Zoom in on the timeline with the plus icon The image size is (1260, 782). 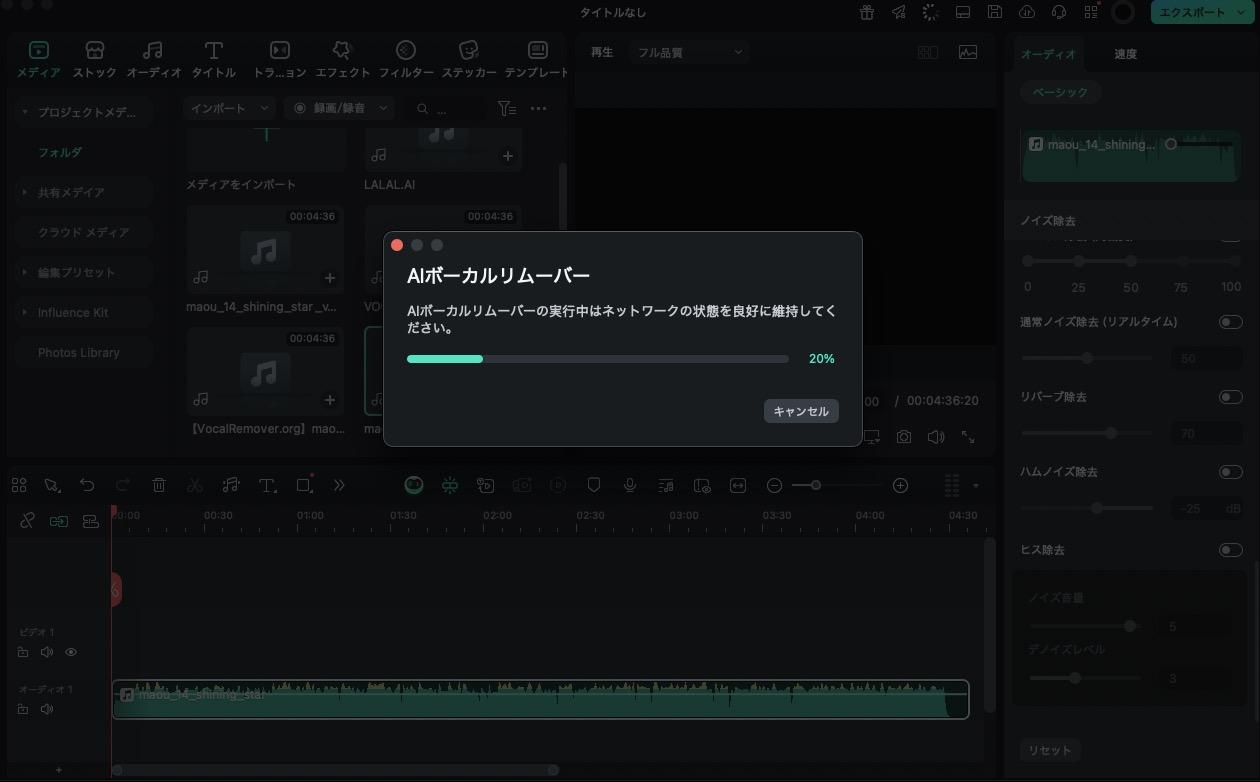pos(899,485)
